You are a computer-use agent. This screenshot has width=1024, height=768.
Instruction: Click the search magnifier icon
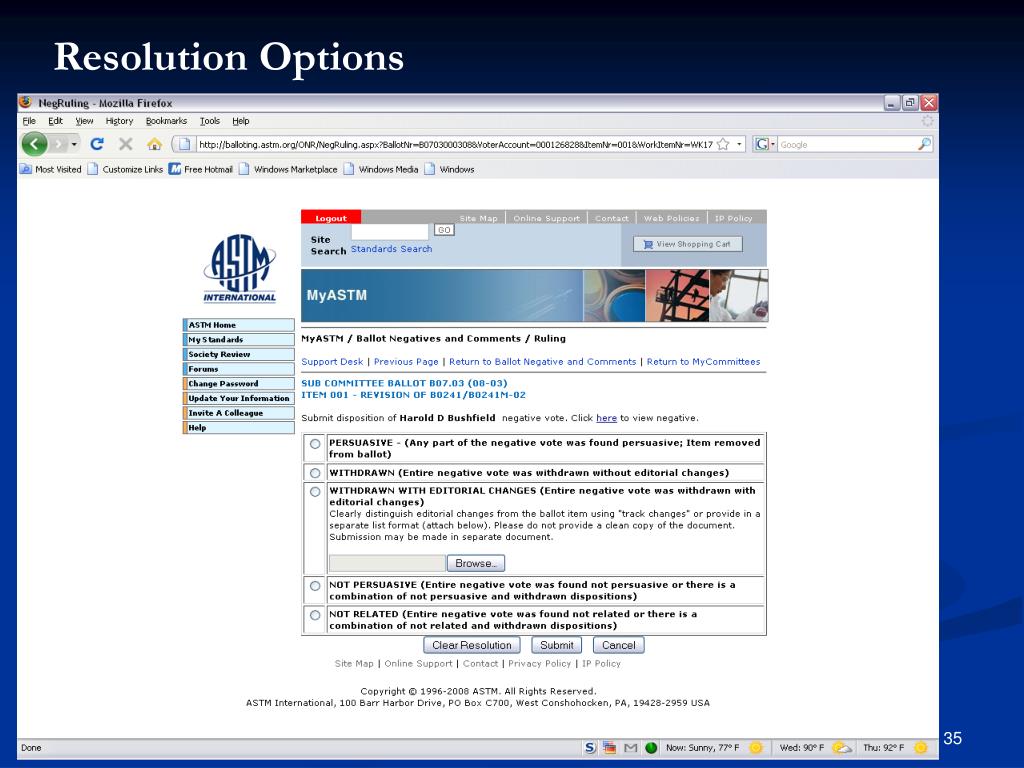(x=924, y=144)
